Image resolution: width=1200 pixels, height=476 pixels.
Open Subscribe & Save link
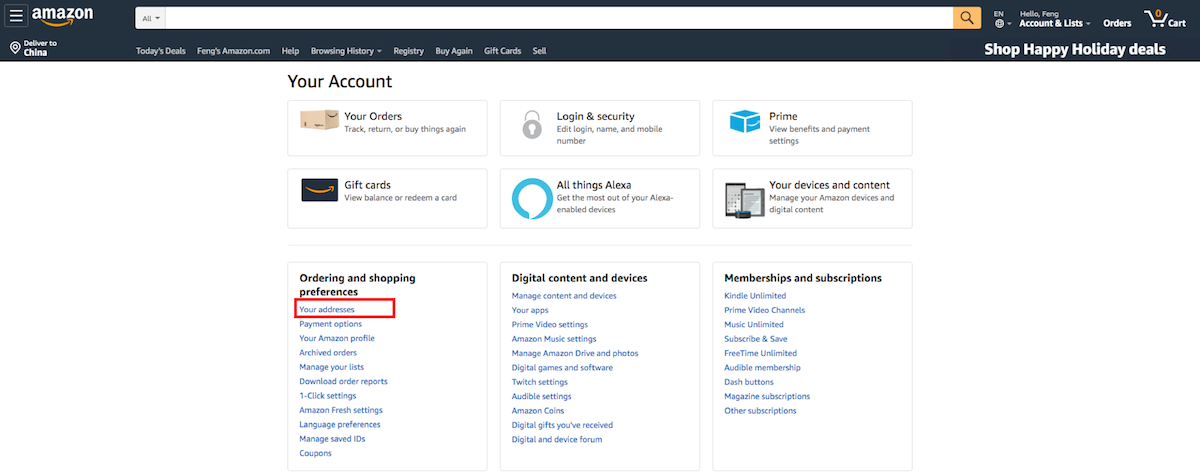pyautogui.click(x=756, y=339)
